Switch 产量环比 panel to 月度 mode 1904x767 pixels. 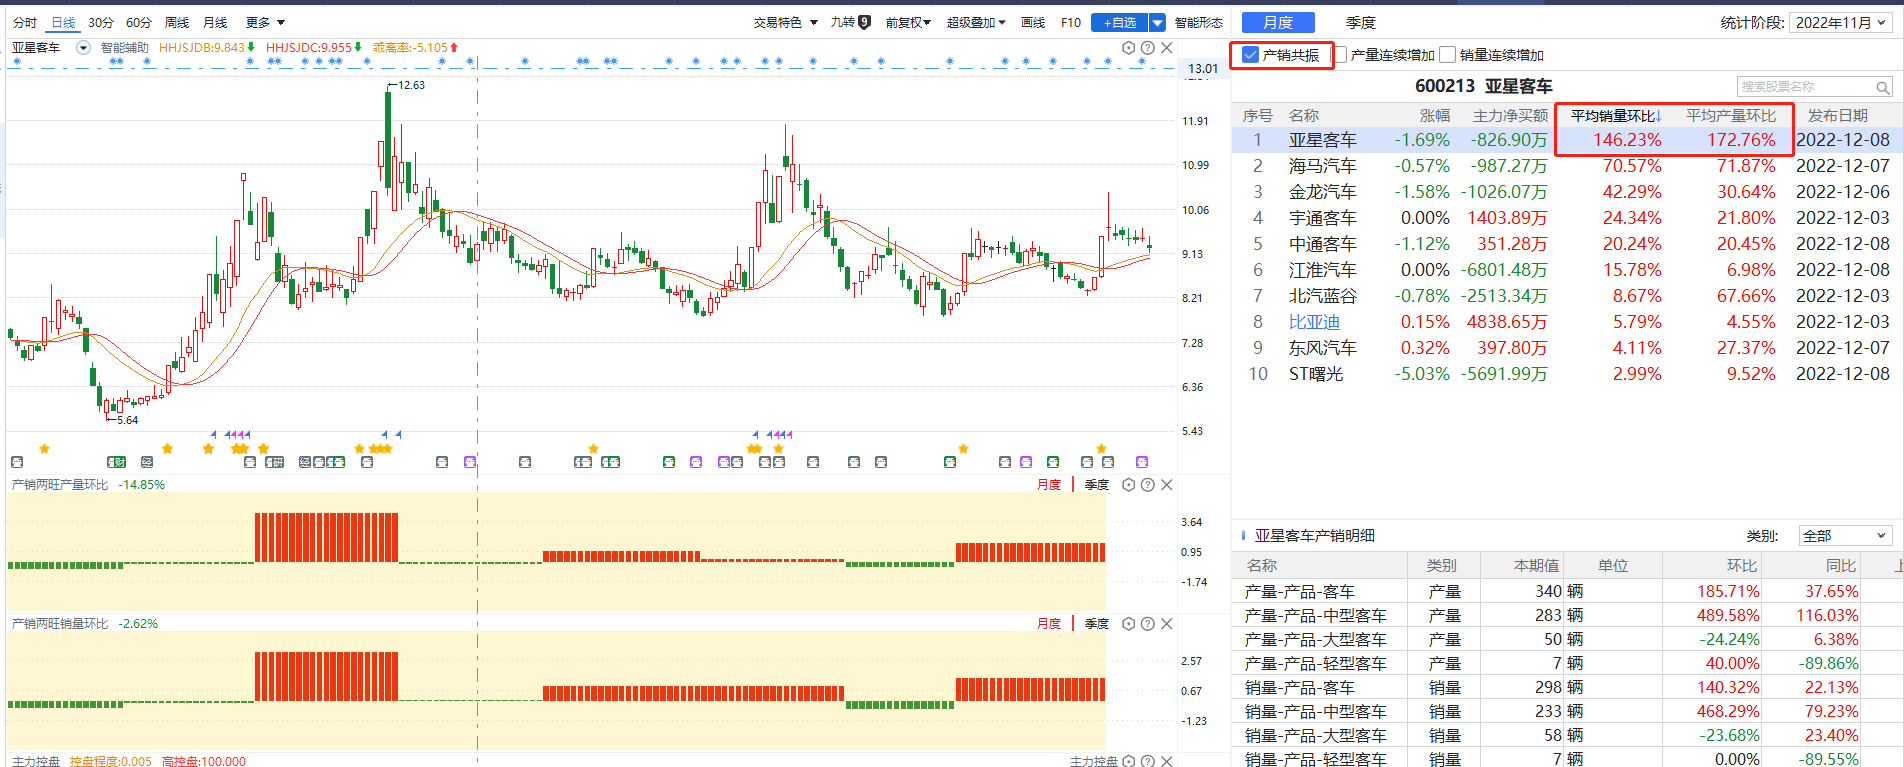coord(1048,485)
